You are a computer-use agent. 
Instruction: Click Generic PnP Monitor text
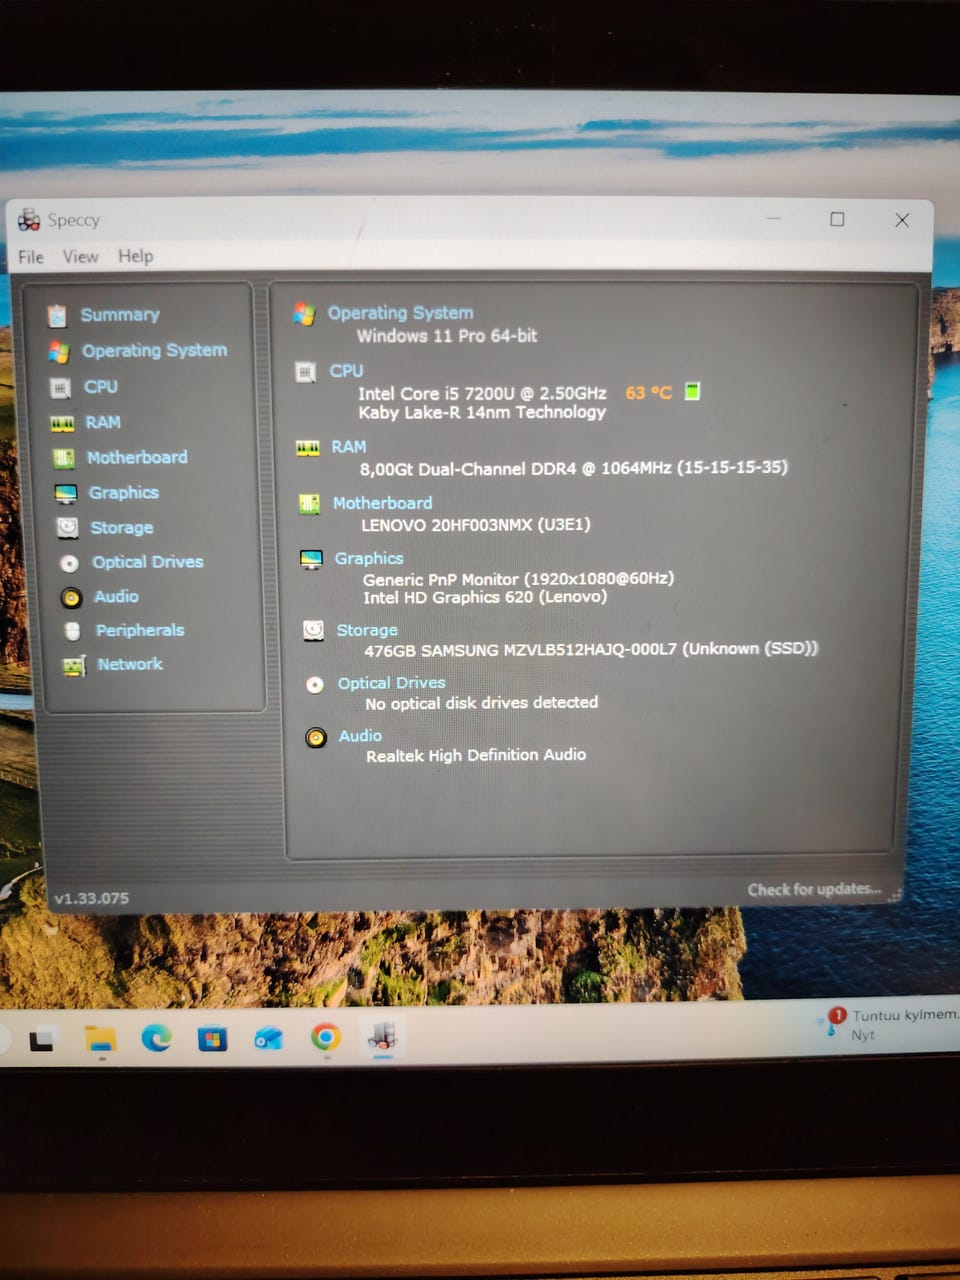(x=518, y=579)
